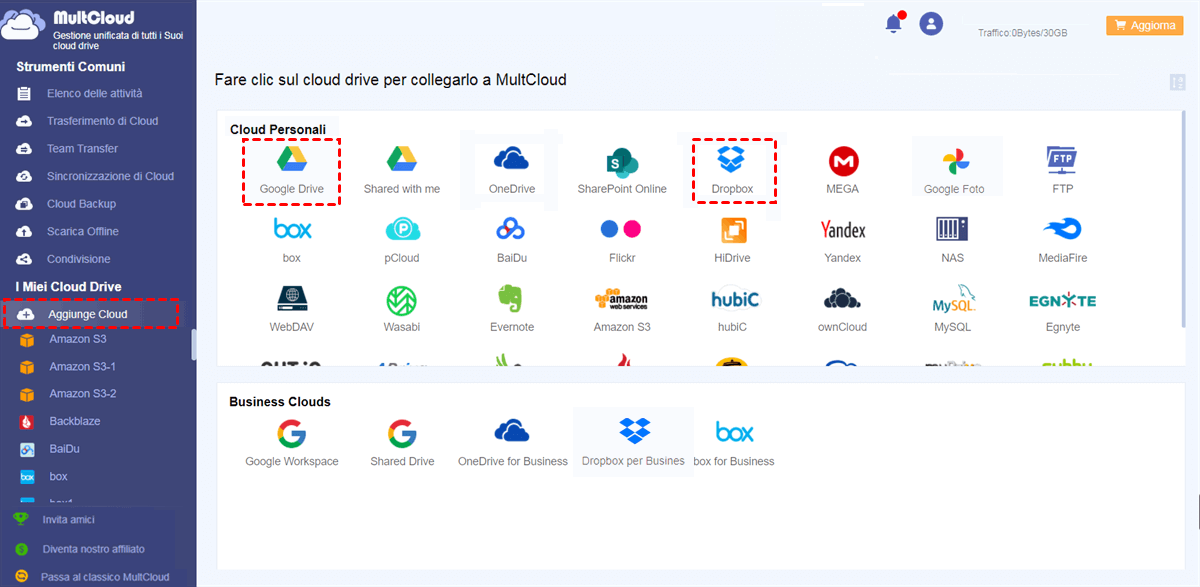1200x587 pixels.
Task: Open the user account avatar
Action: click(931, 24)
